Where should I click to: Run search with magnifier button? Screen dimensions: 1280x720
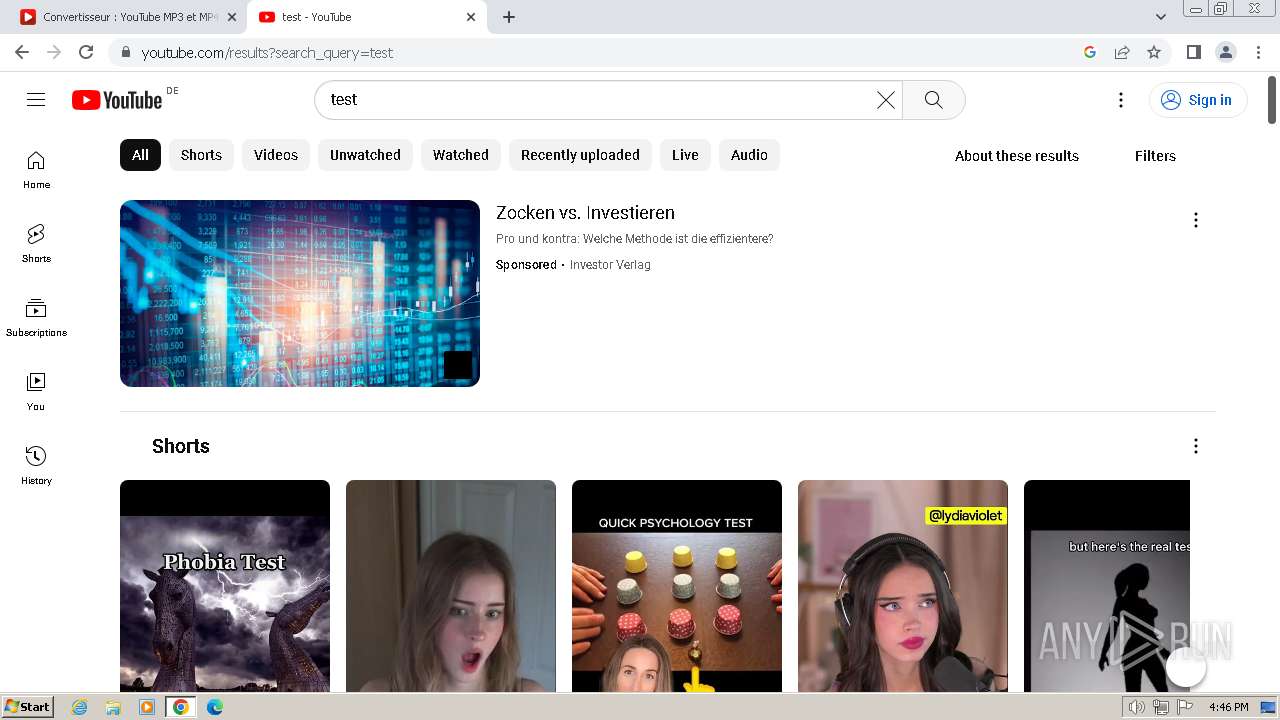coord(933,100)
